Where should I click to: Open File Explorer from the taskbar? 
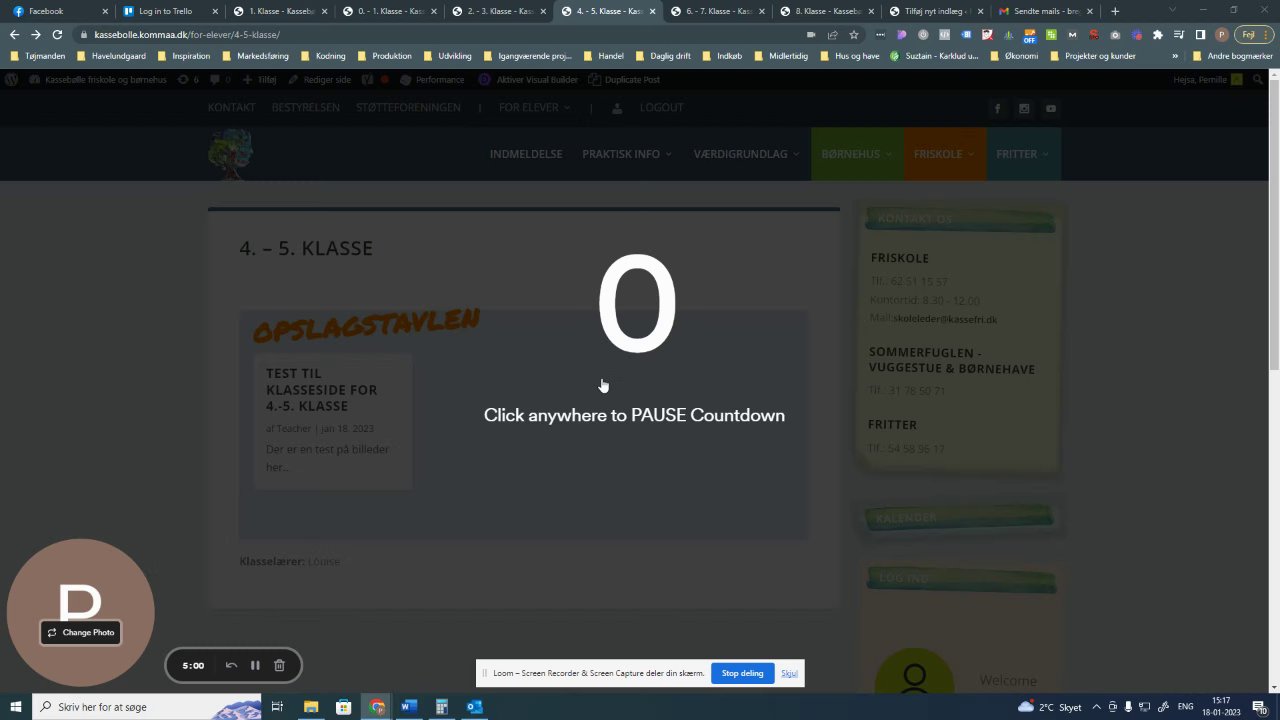[311, 707]
